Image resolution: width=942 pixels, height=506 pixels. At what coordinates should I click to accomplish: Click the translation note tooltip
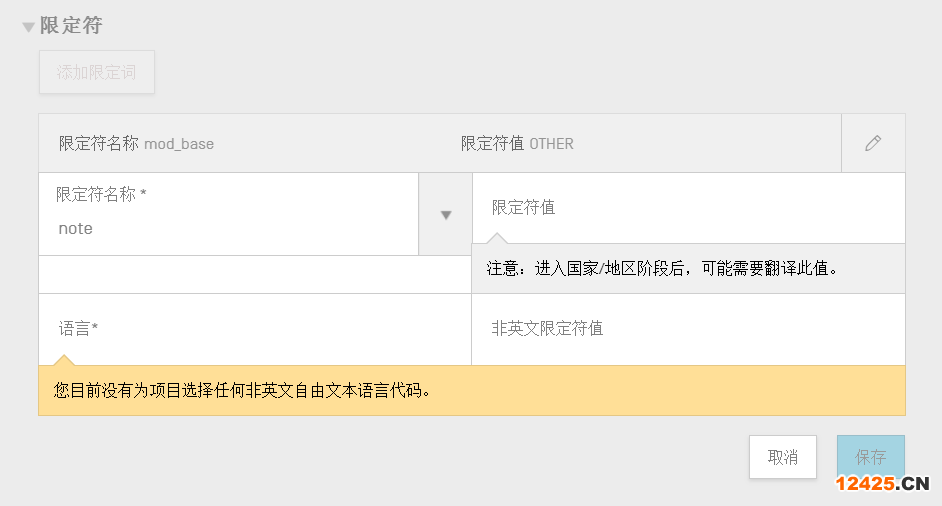[688, 269]
